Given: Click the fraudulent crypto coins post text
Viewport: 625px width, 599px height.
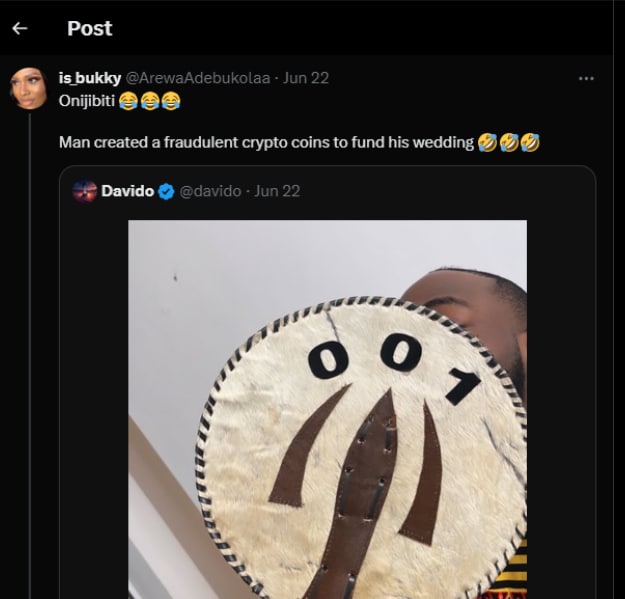Looking at the screenshot, I should pos(266,142).
